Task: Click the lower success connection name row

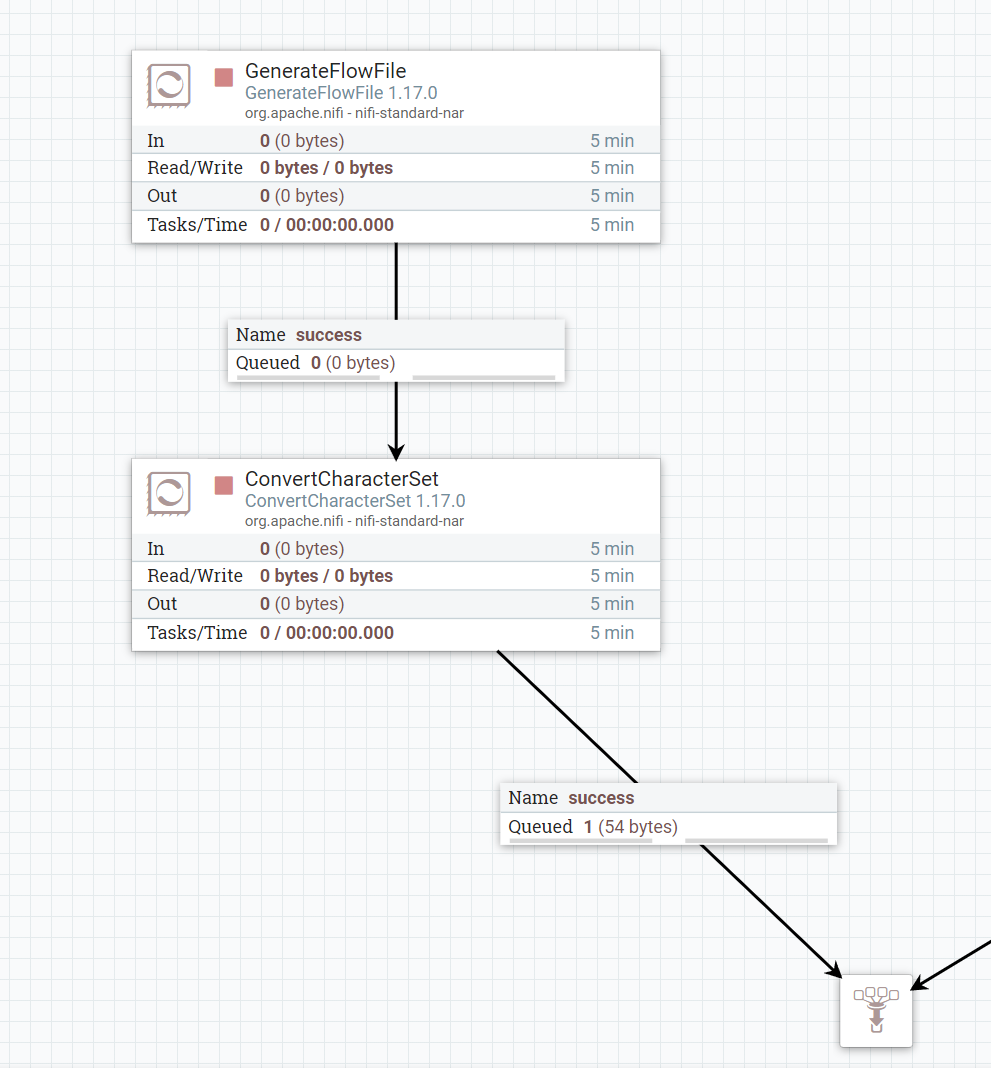Action: coord(668,798)
